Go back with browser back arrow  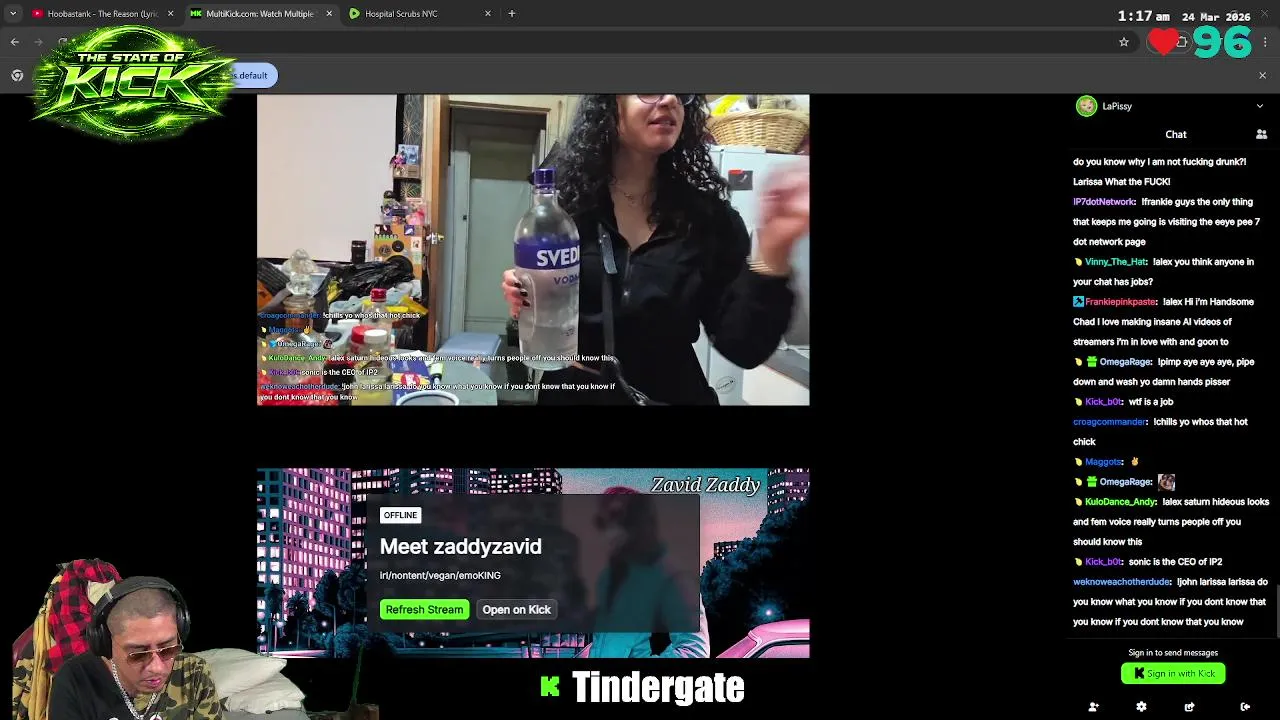(15, 42)
